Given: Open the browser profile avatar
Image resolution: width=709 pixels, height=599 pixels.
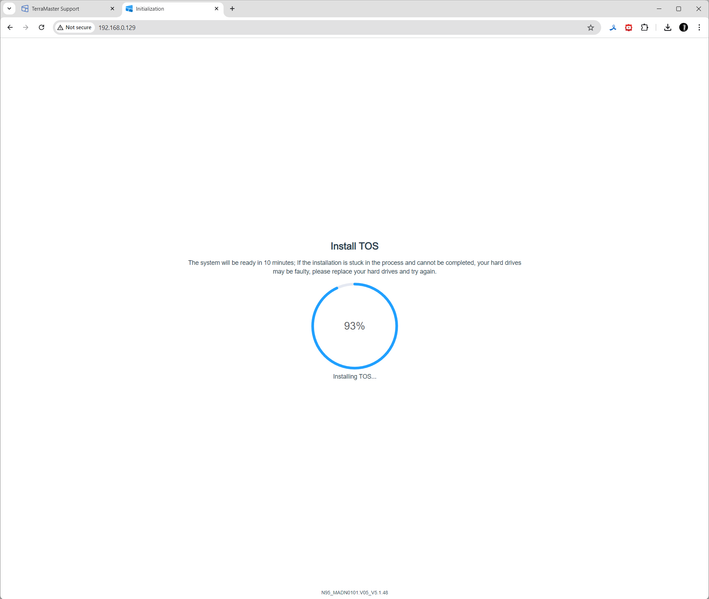Looking at the screenshot, I should pyautogui.click(x=684, y=28).
